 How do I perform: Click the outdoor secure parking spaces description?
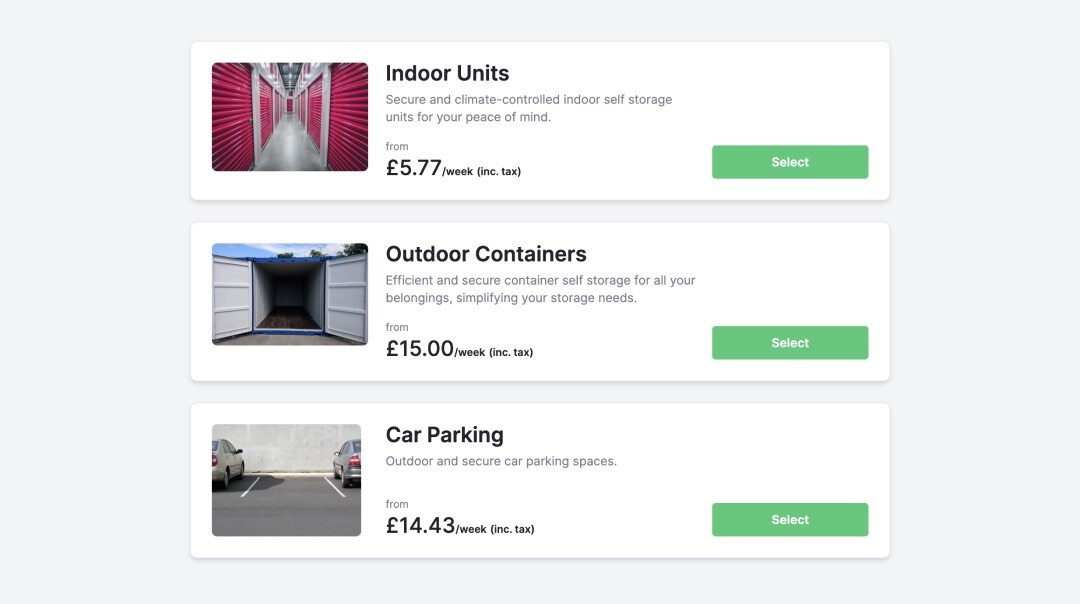[x=501, y=461]
